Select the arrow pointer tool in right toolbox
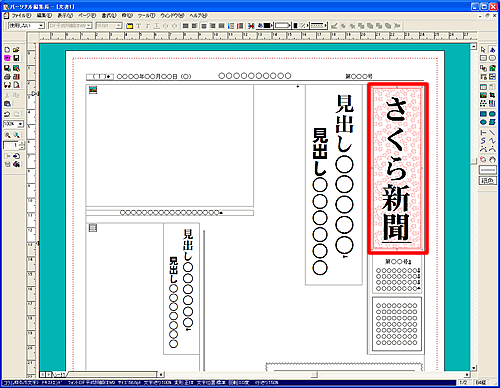The image size is (500, 388). coord(483,50)
